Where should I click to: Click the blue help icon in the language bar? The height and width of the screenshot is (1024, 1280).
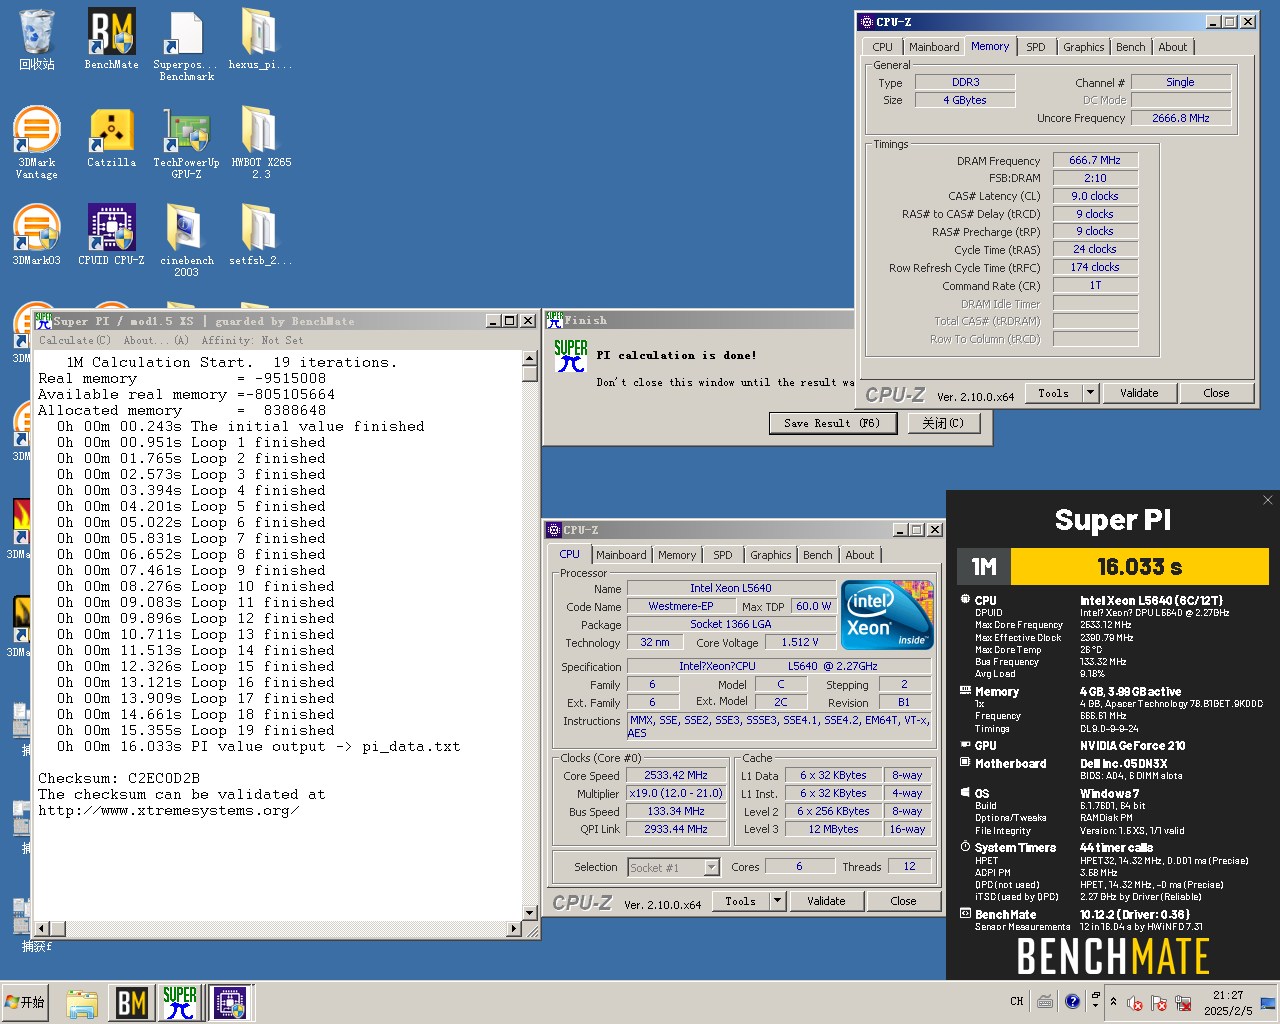coord(1072,1001)
